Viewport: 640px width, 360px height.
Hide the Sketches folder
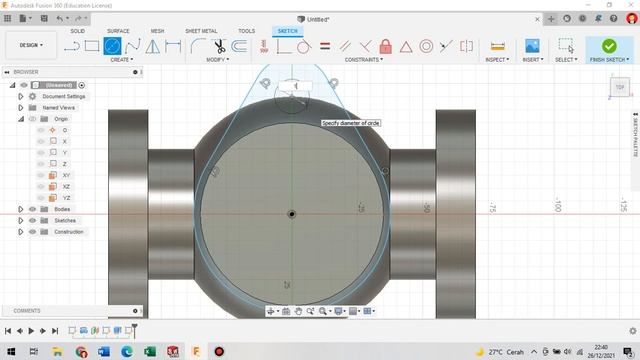pyautogui.click(x=32, y=220)
